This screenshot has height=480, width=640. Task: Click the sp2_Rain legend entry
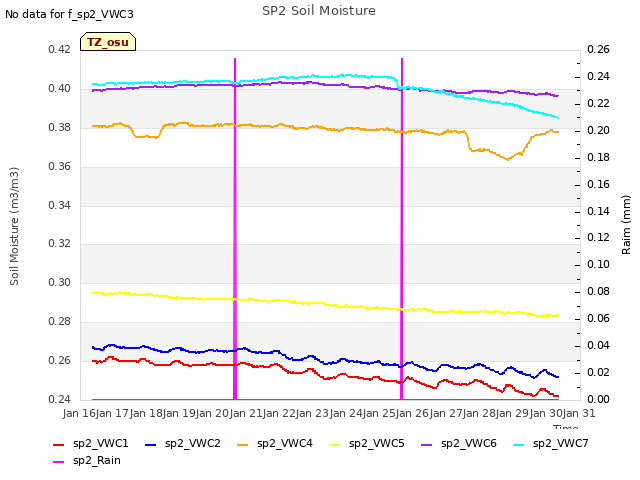87,461
